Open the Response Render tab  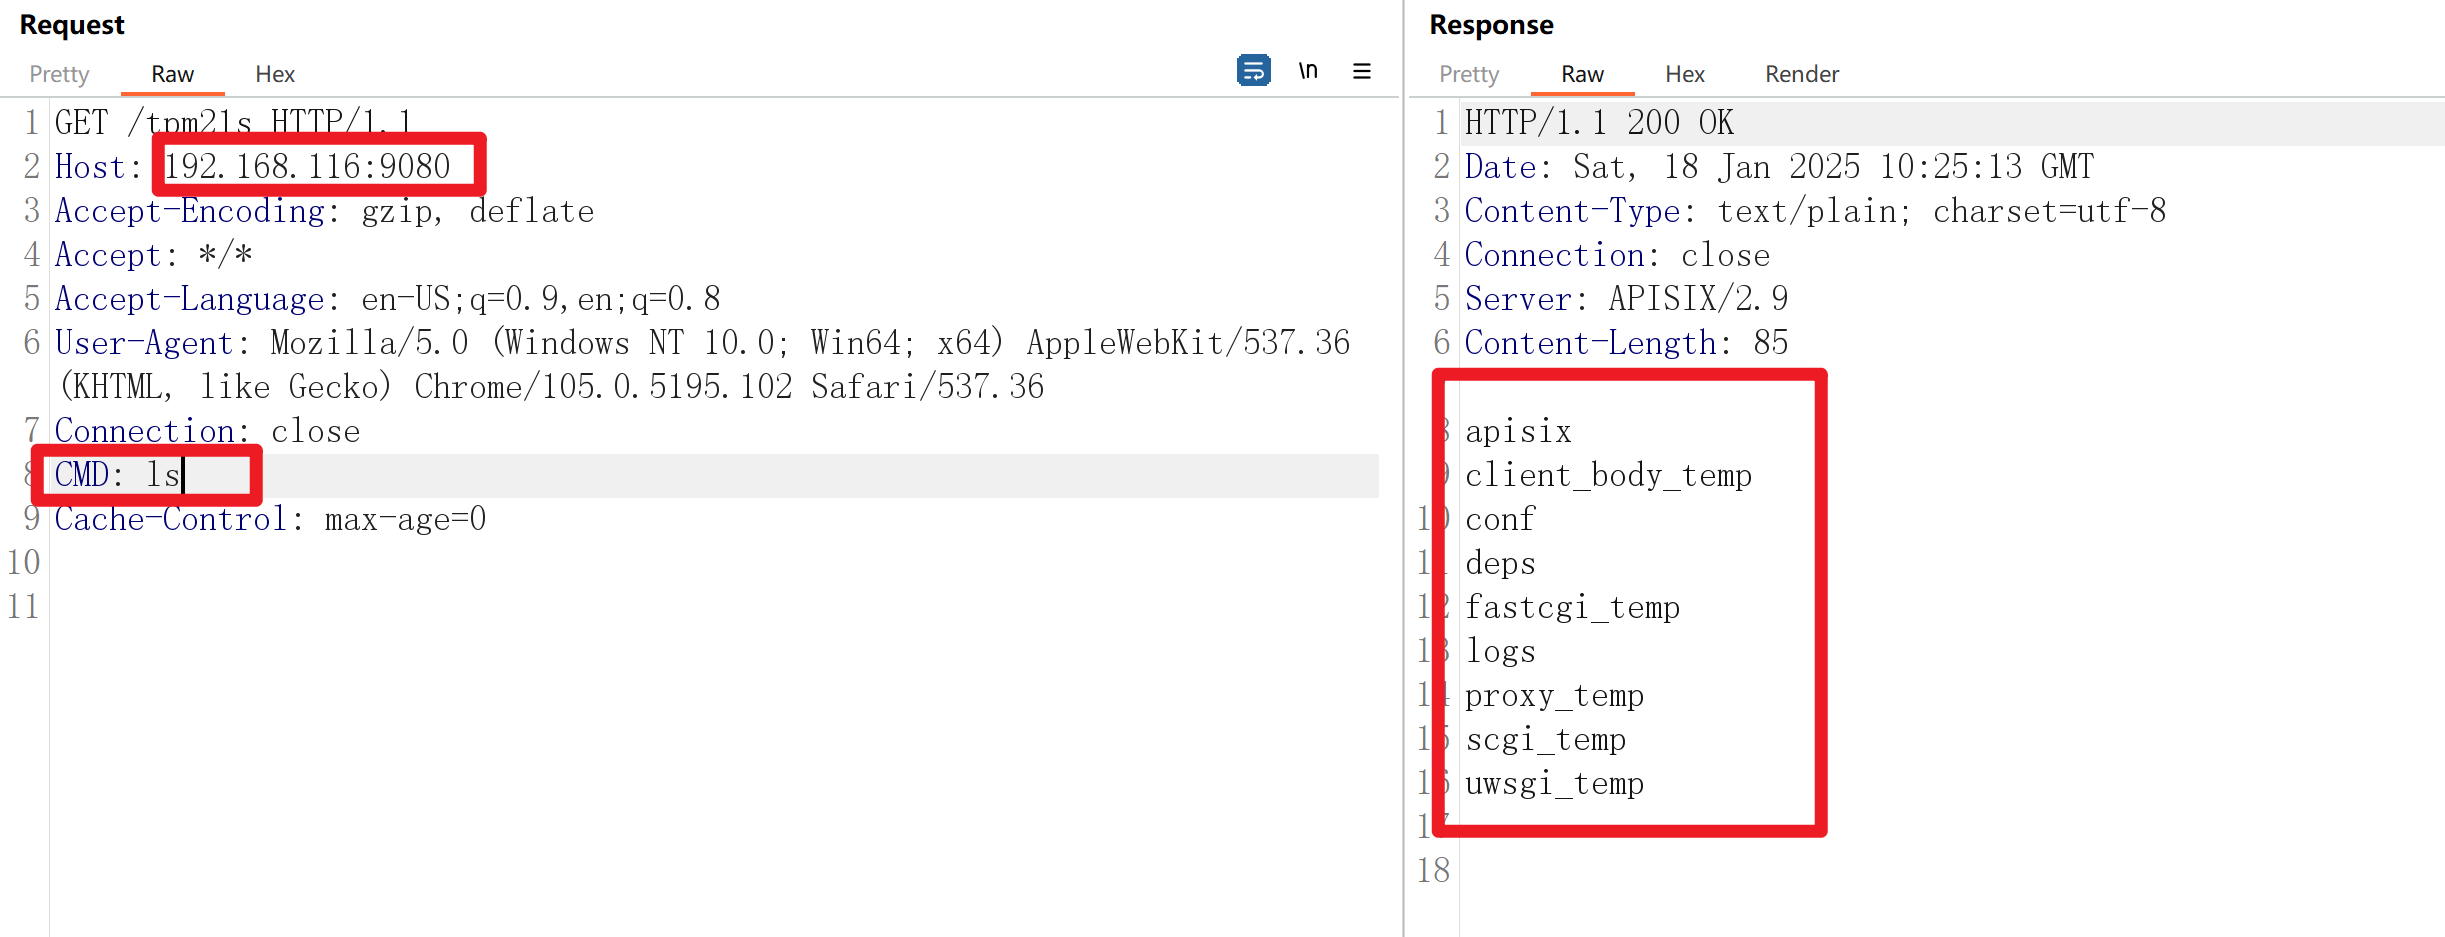point(1802,74)
